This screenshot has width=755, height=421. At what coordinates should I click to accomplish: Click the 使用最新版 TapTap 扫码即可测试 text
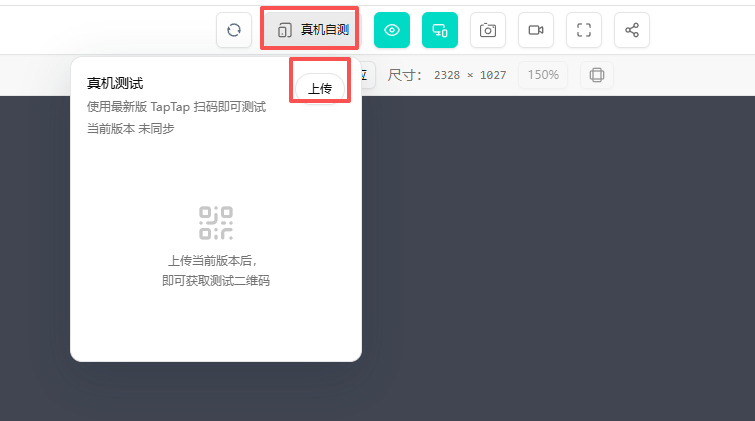click(x=176, y=106)
